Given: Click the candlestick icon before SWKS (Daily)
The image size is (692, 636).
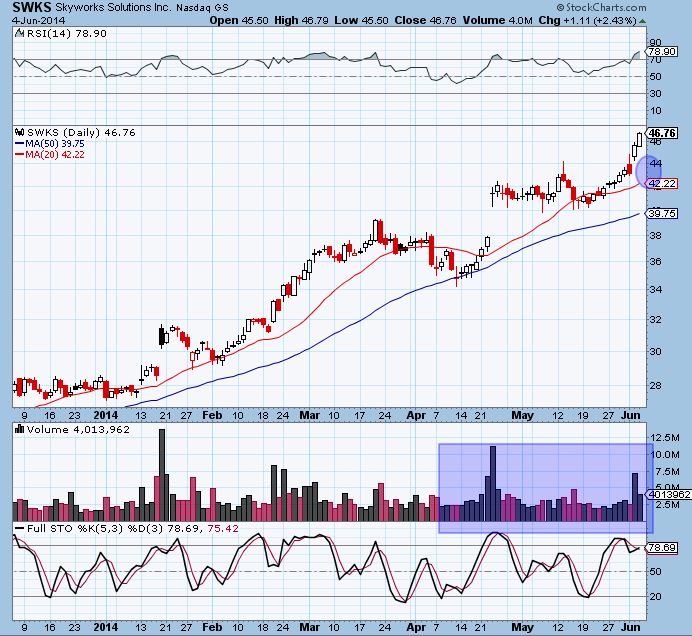Looking at the screenshot, I should [19, 132].
